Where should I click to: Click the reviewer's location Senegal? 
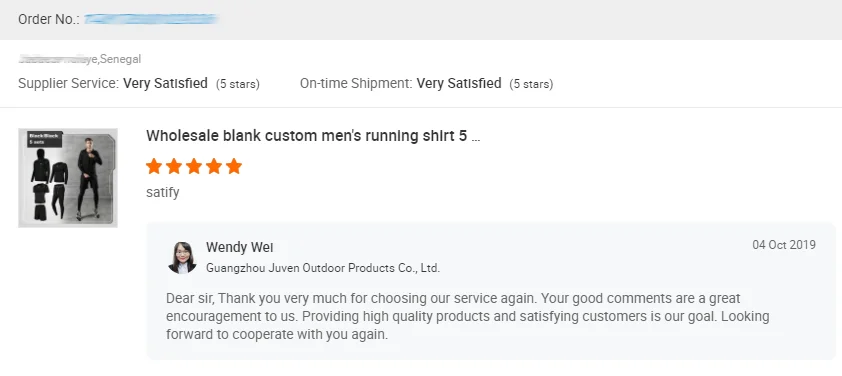point(120,59)
